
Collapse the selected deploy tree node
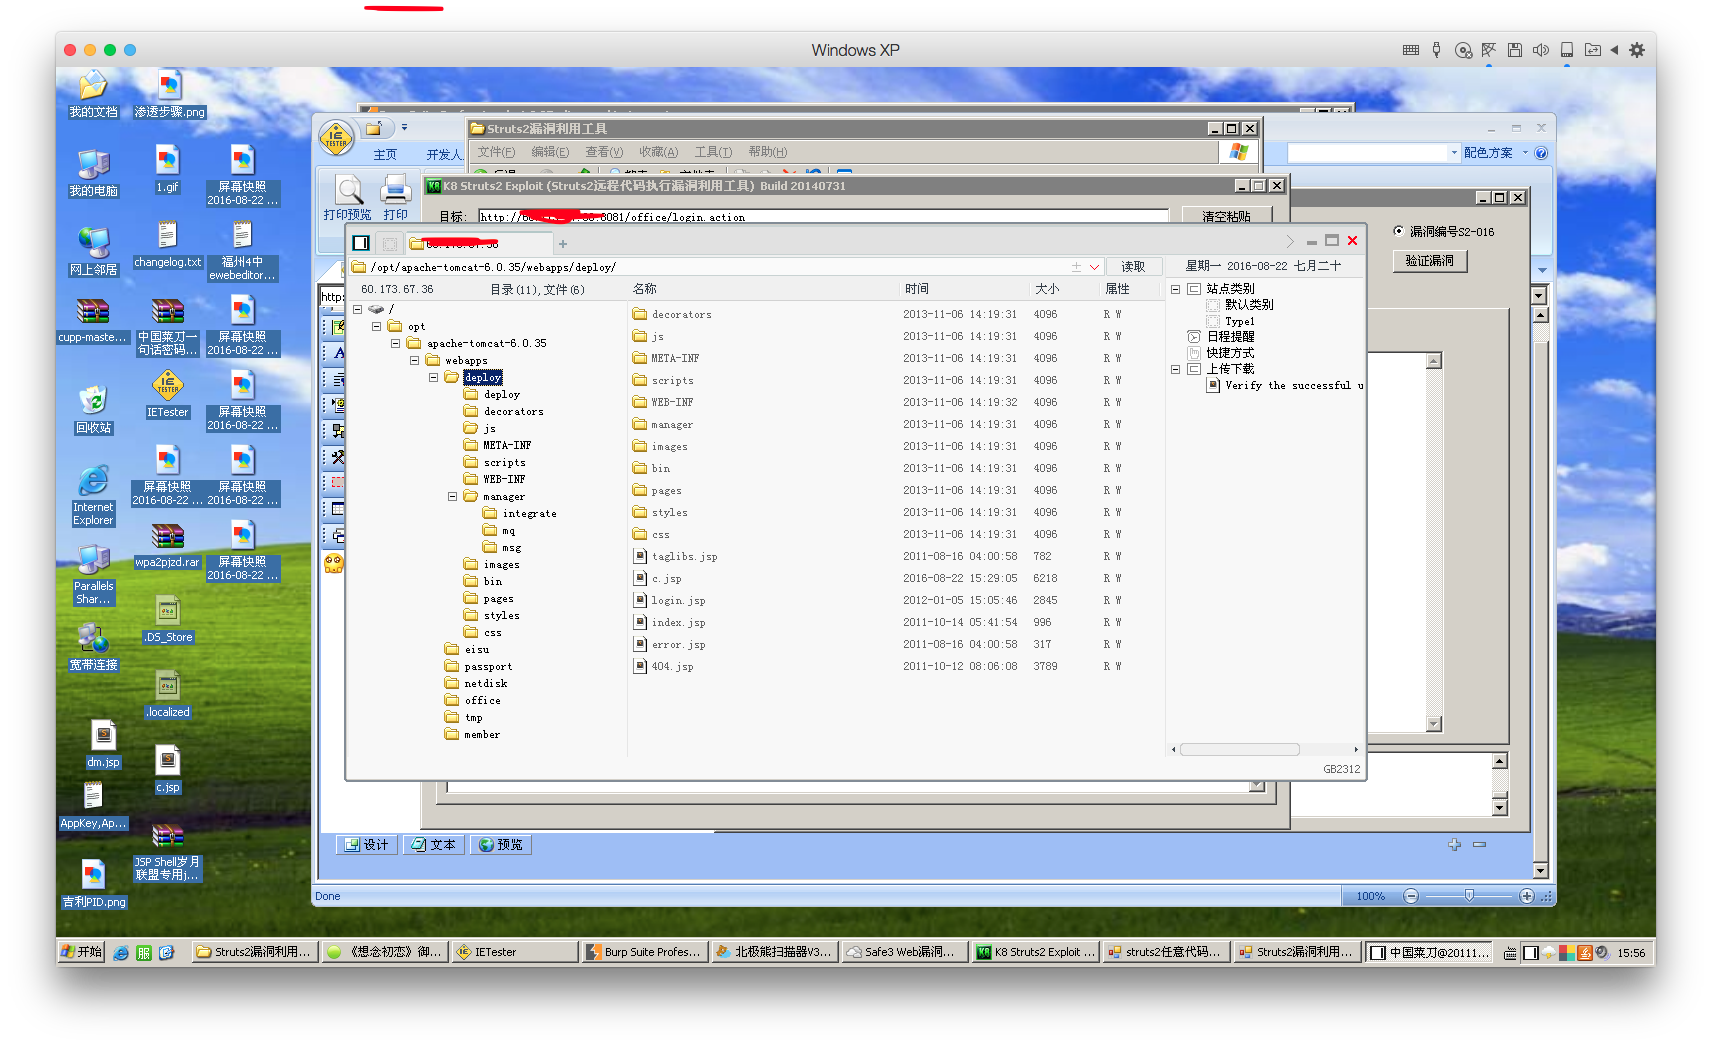coord(433,377)
